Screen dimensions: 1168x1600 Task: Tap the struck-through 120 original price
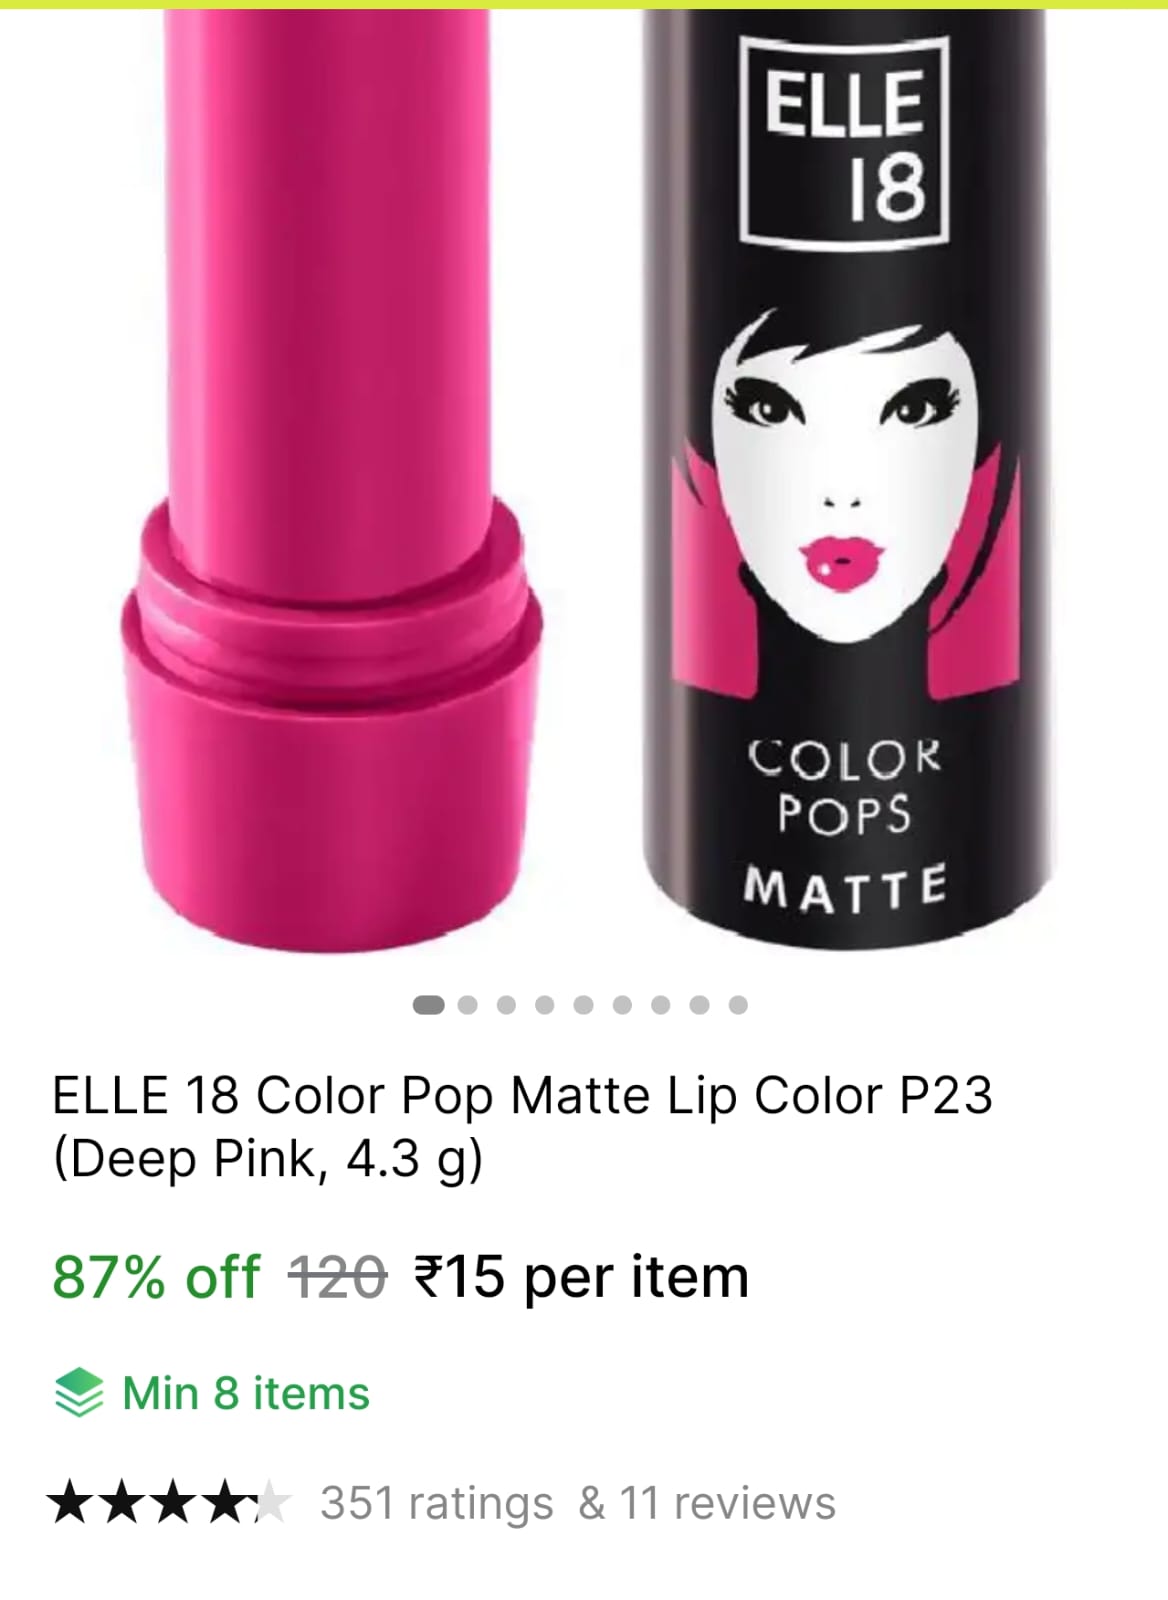337,1278
